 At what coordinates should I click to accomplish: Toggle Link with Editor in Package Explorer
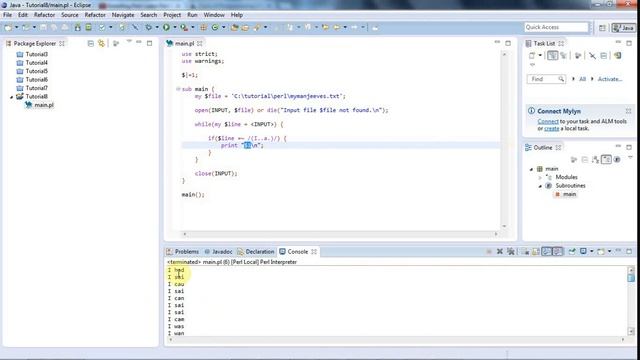tap(101, 43)
